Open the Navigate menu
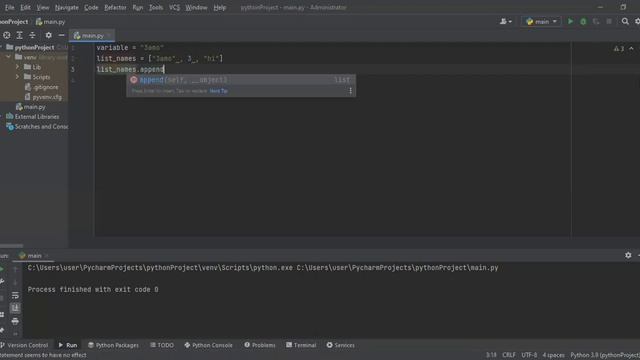640x360 pixels. [x=67, y=7]
